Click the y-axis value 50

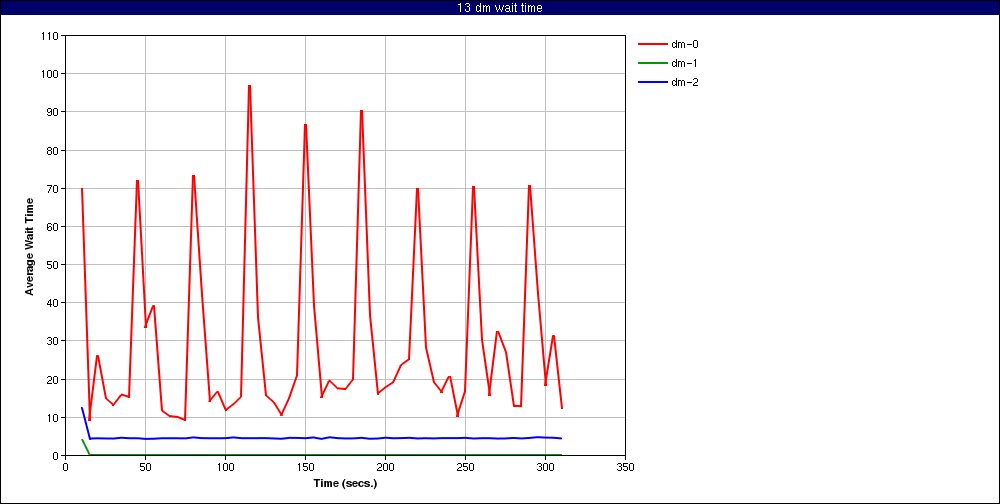(x=54, y=265)
